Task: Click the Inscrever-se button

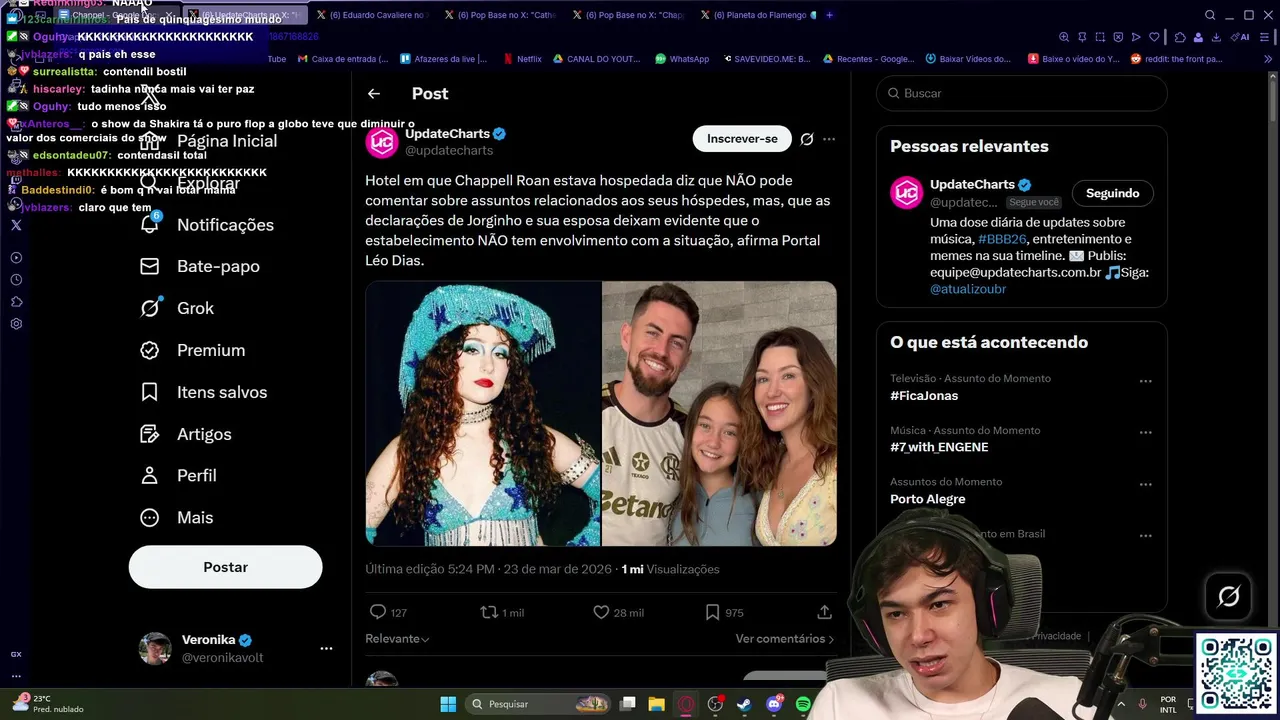Action: click(742, 139)
